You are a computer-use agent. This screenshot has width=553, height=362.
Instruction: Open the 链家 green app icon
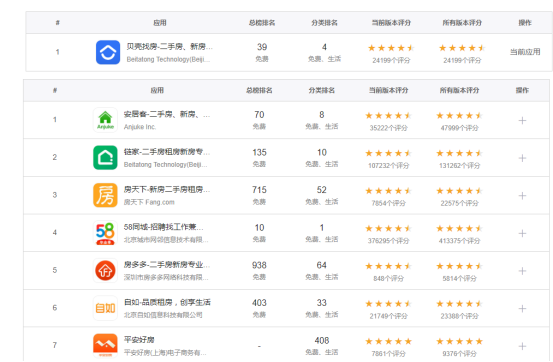coord(105,158)
